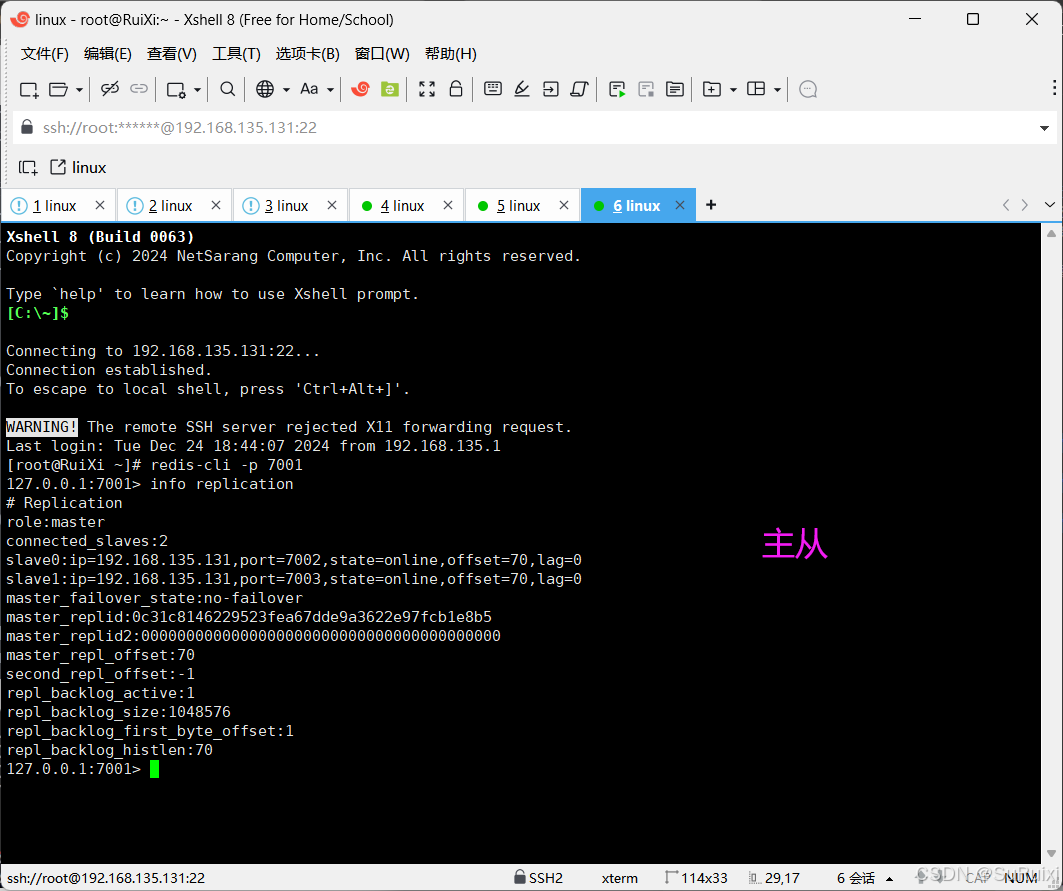Click the new tab group plus icon
The height and width of the screenshot is (891, 1063).
(x=712, y=89)
